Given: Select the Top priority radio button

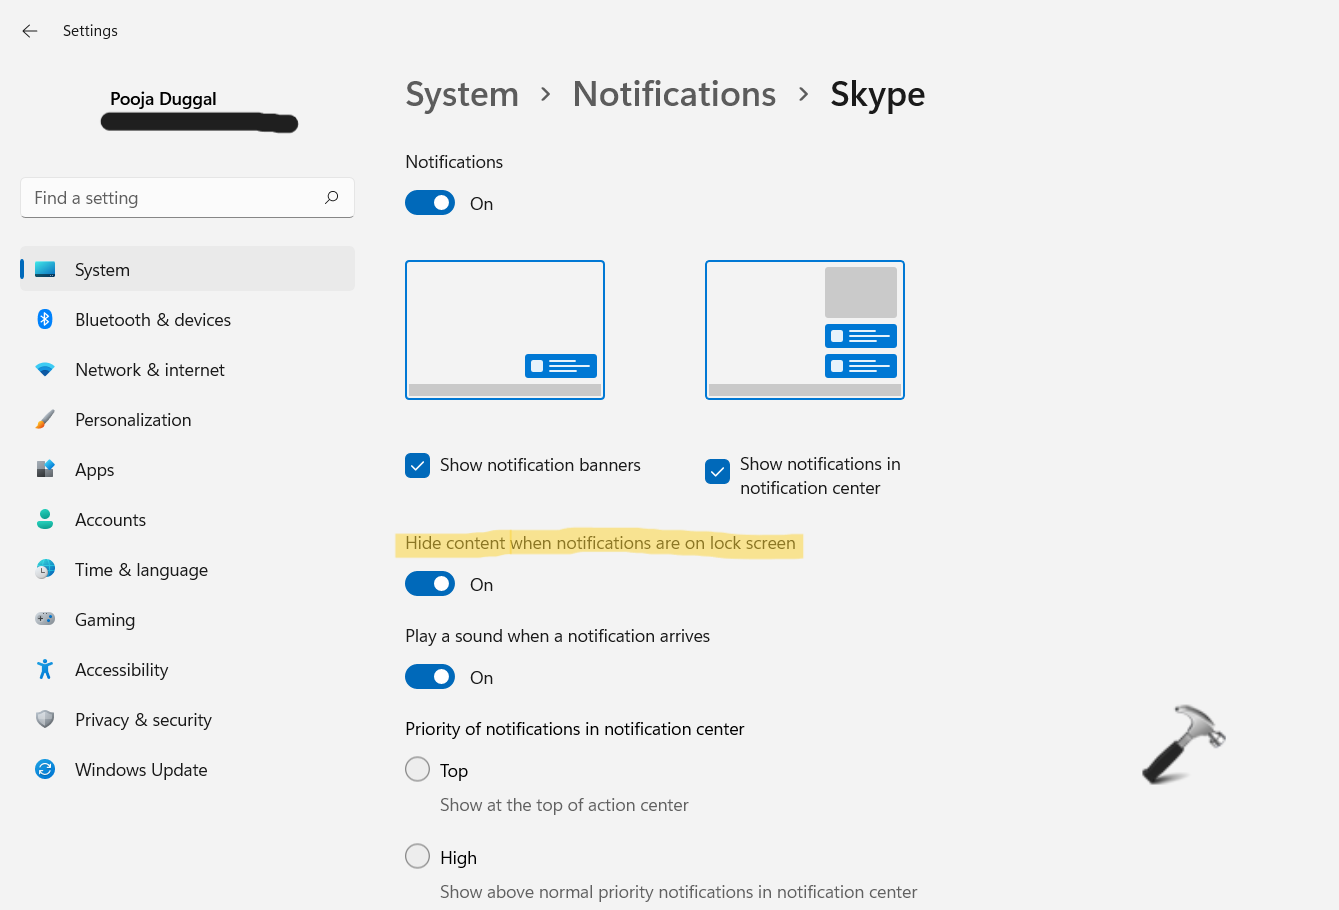Looking at the screenshot, I should point(417,769).
